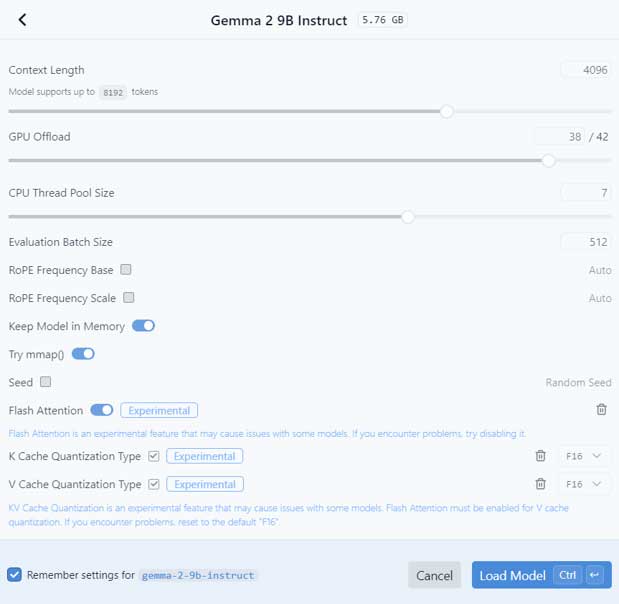Toggle Keep Model in Memory switch
The width and height of the screenshot is (619, 604).
click(x=143, y=326)
